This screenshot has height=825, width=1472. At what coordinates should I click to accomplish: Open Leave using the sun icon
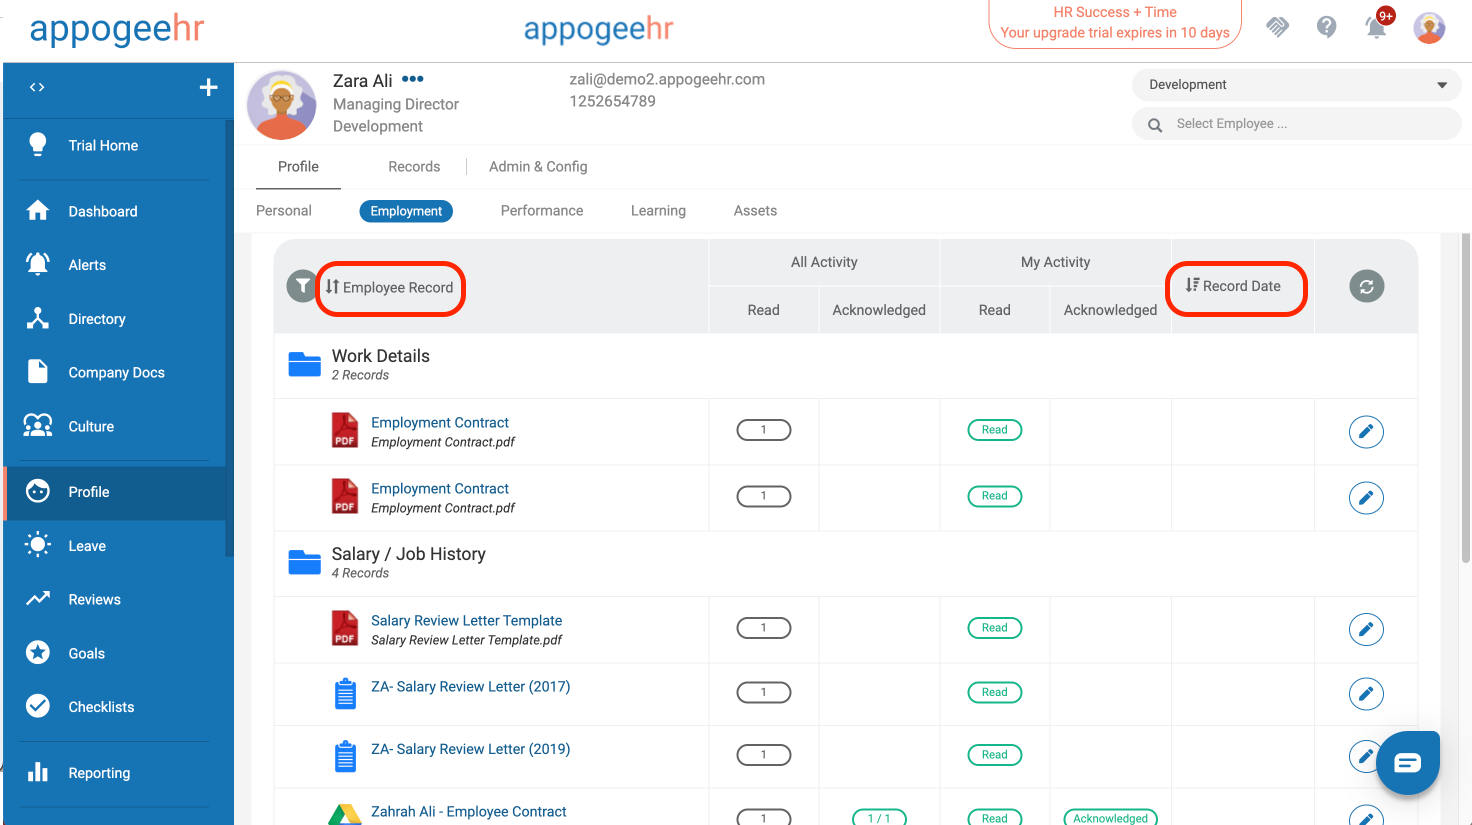(x=38, y=545)
